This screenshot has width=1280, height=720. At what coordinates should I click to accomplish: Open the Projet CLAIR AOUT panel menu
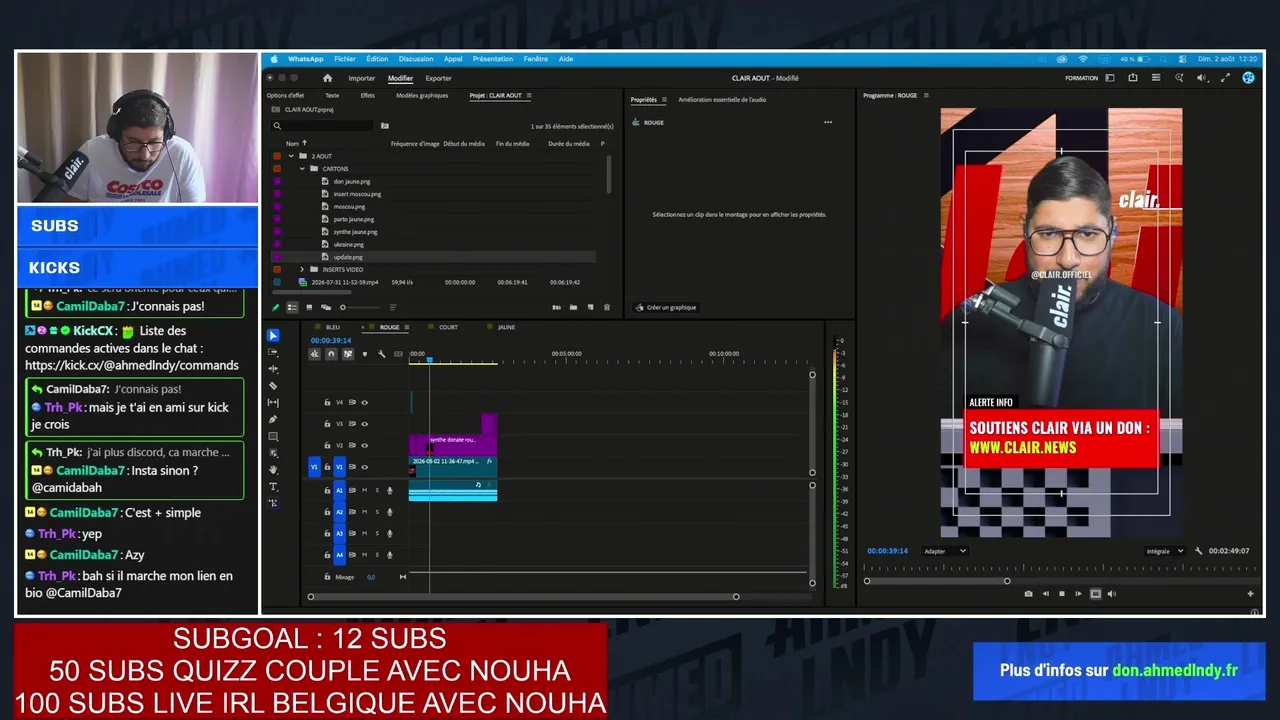point(529,95)
